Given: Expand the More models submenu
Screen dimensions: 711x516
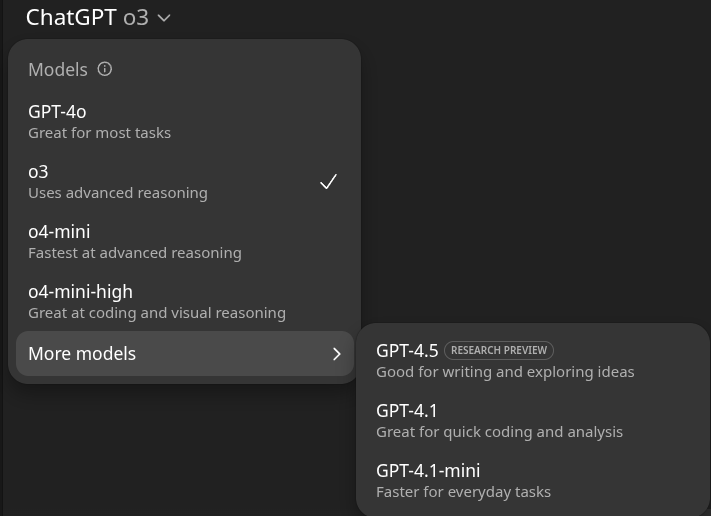Looking at the screenshot, I should tap(184, 354).
